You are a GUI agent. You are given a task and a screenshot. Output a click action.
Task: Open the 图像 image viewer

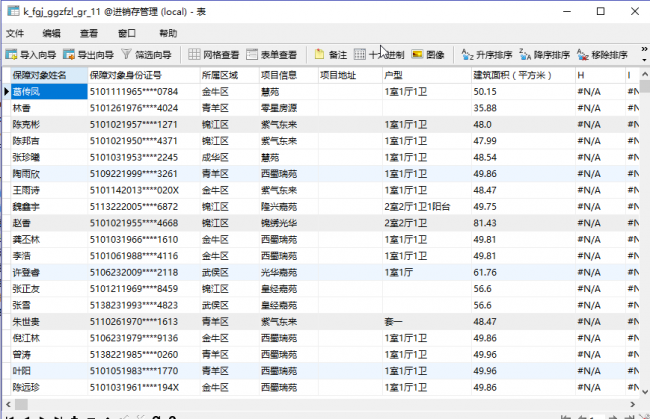coord(428,54)
